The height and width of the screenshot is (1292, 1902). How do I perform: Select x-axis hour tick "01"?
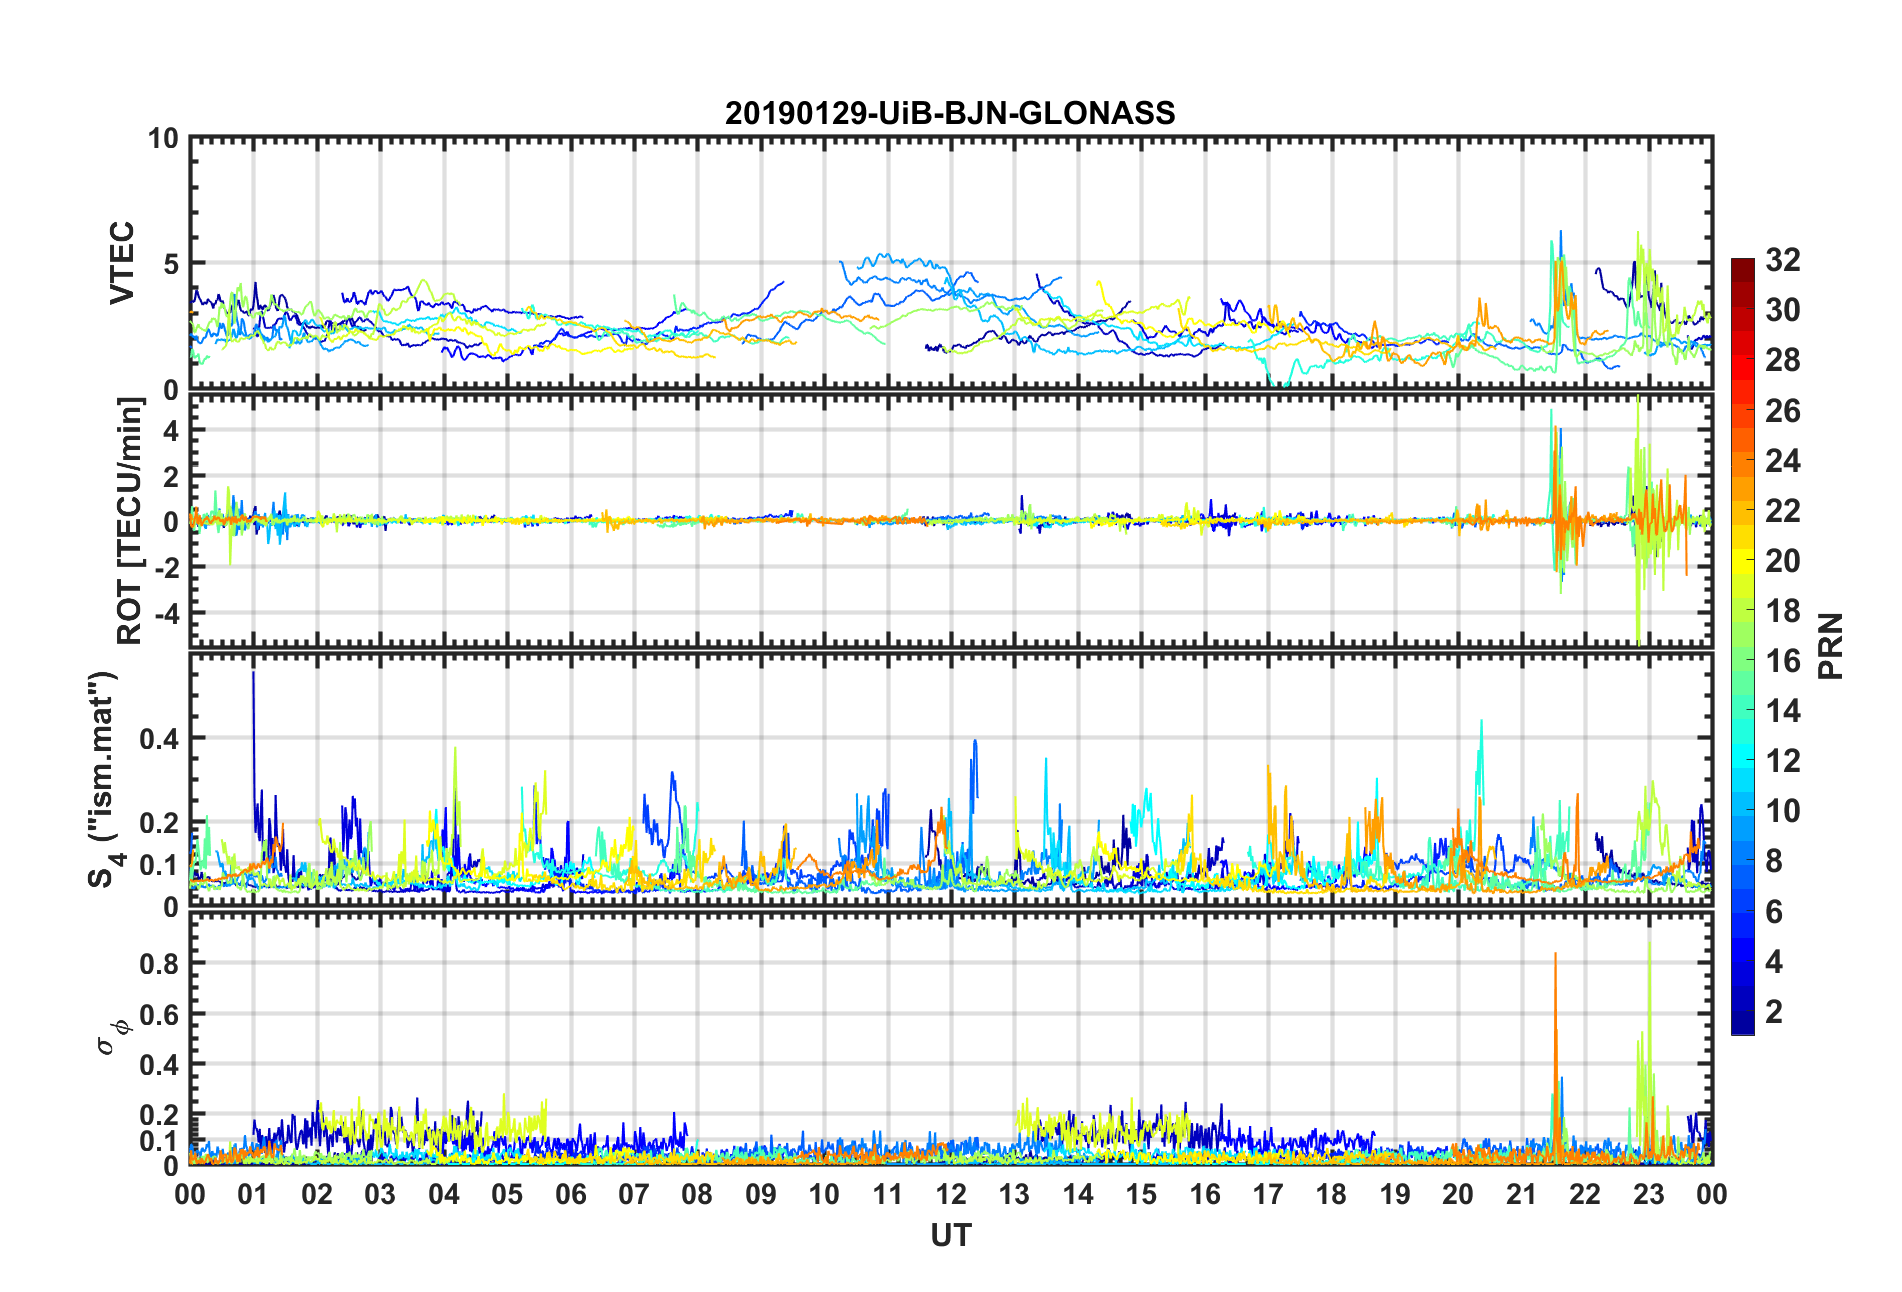click(x=253, y=1195)
